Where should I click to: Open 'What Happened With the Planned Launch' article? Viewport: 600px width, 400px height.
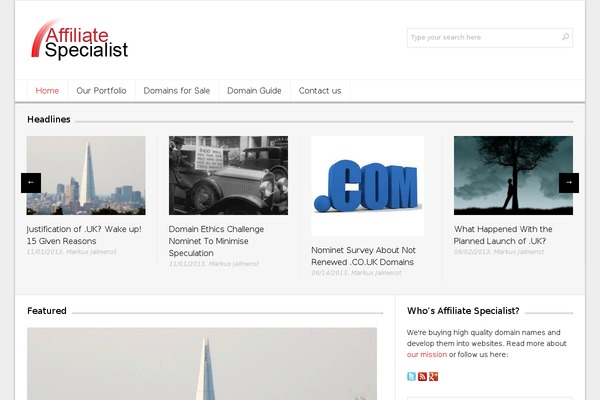503,235
